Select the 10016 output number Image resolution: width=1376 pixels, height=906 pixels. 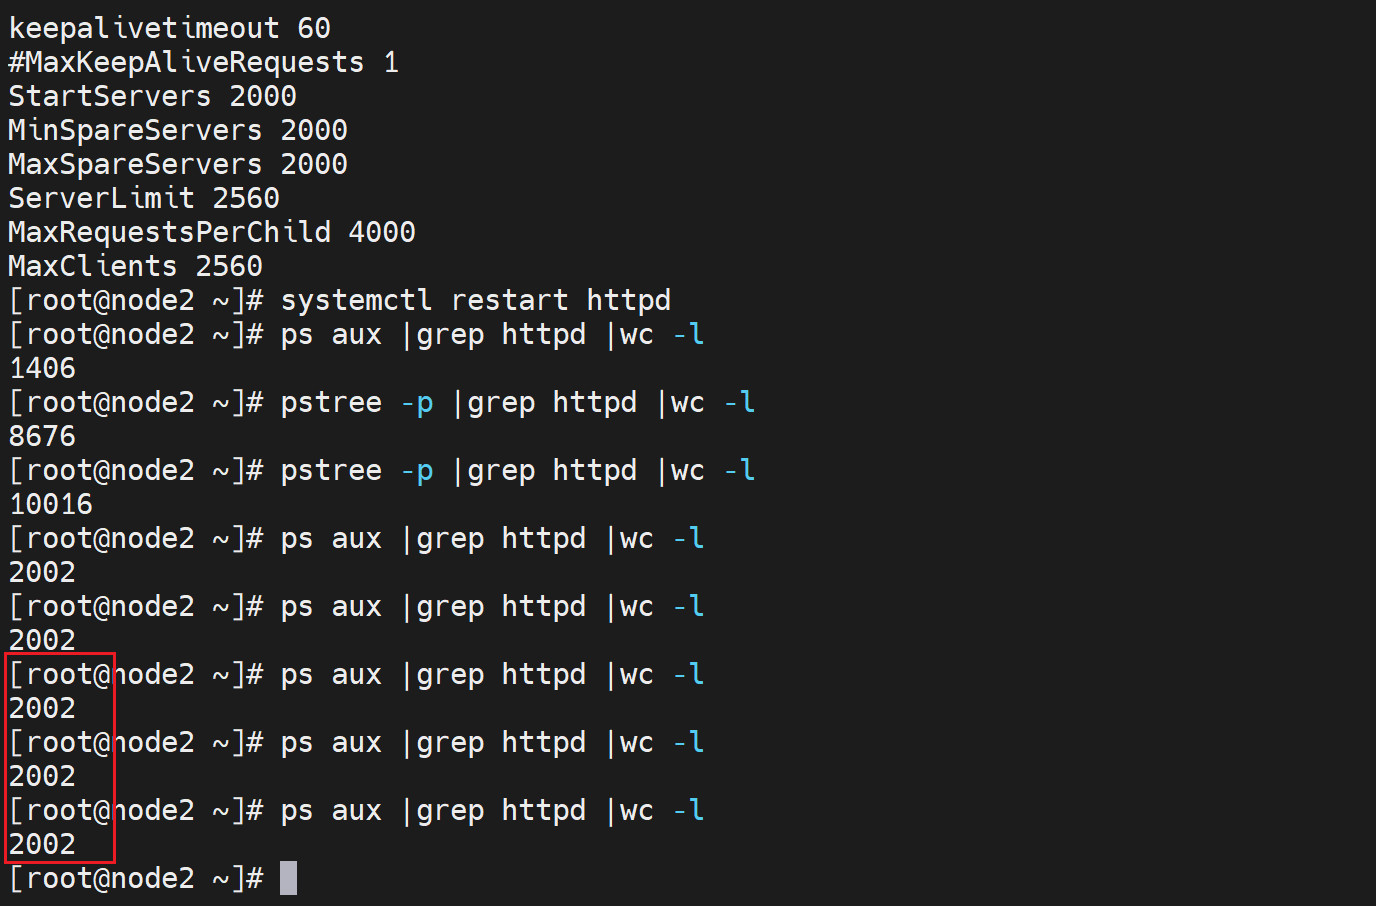point(50,504)
